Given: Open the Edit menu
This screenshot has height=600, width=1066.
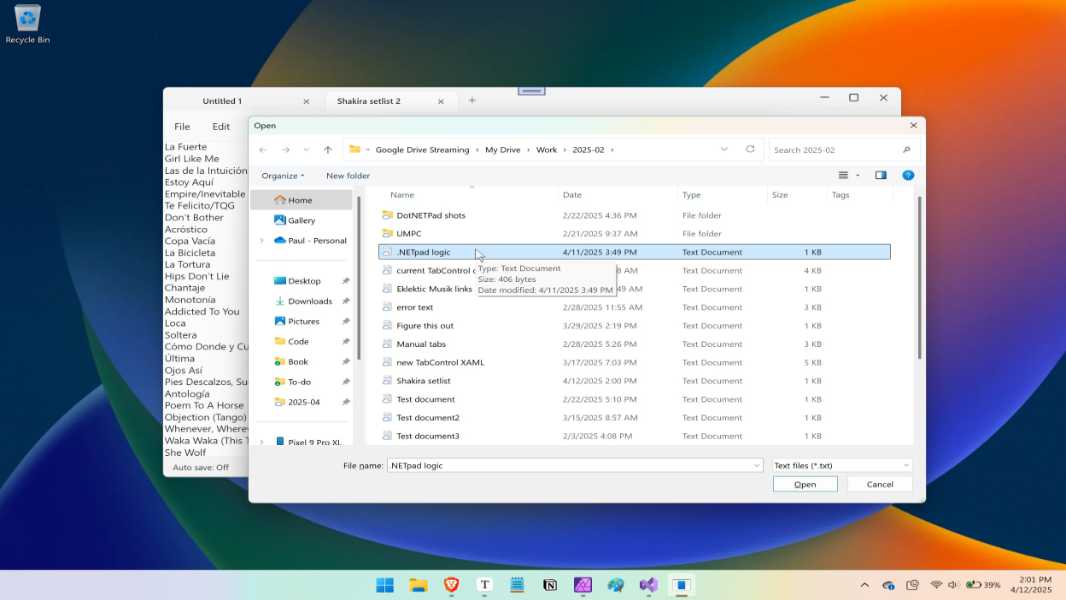Looking at the screenshot, I should point(220,126).
